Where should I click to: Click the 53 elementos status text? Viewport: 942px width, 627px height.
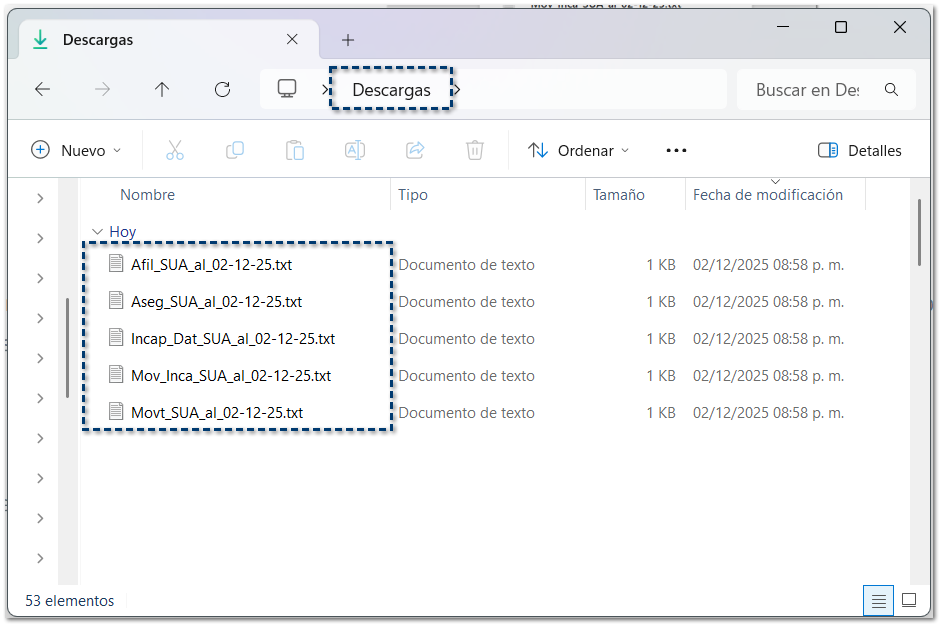[x=70, y=601]
